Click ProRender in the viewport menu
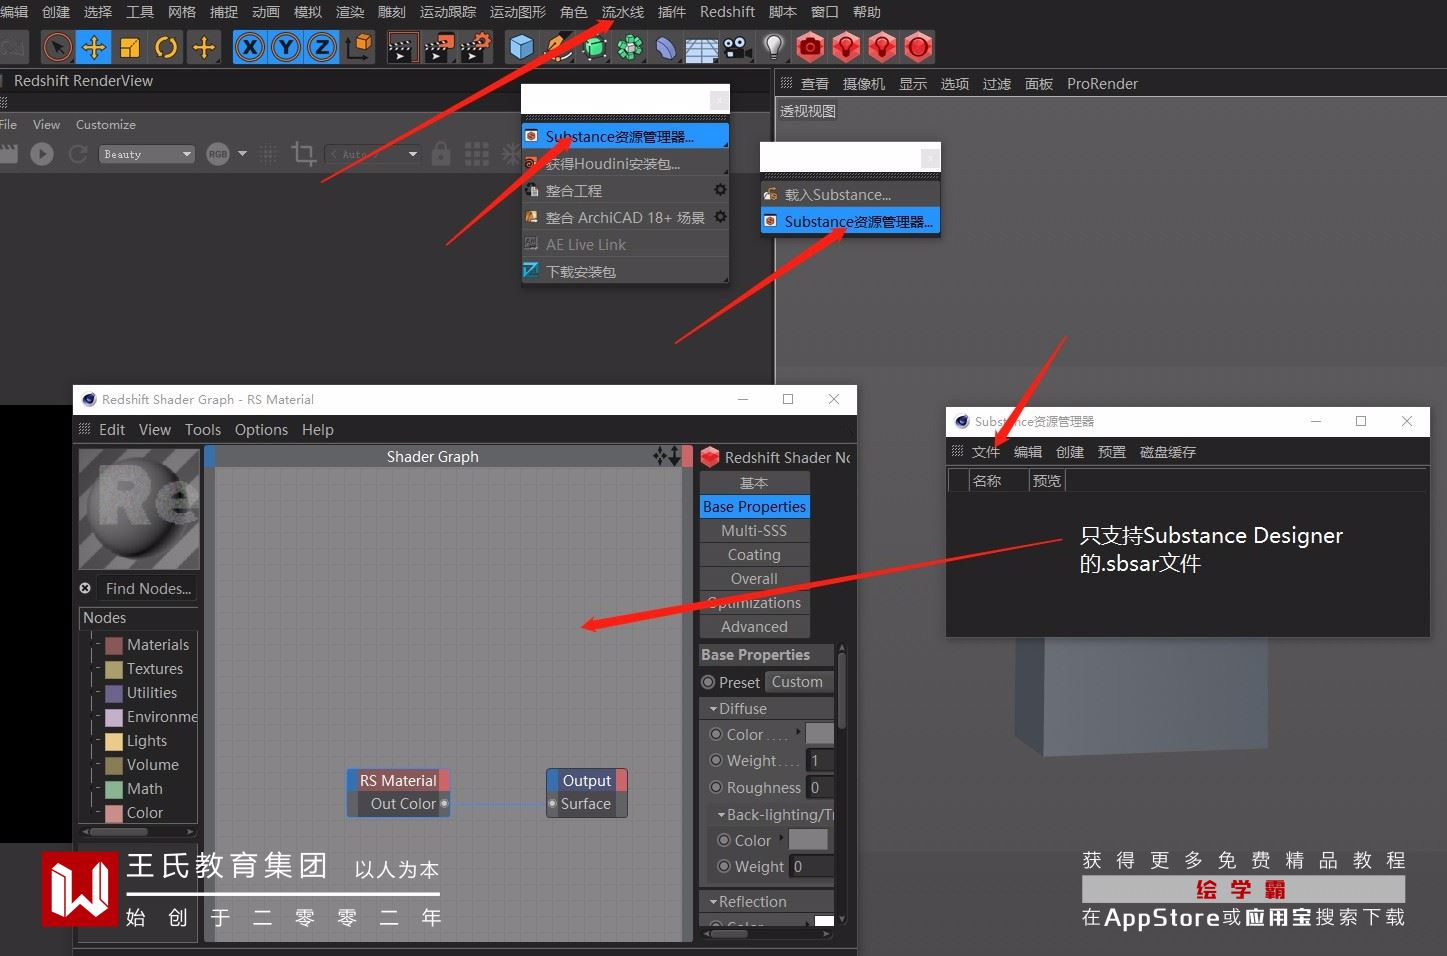Viewport: 1447px width, 956px height. pos(1102,84)
